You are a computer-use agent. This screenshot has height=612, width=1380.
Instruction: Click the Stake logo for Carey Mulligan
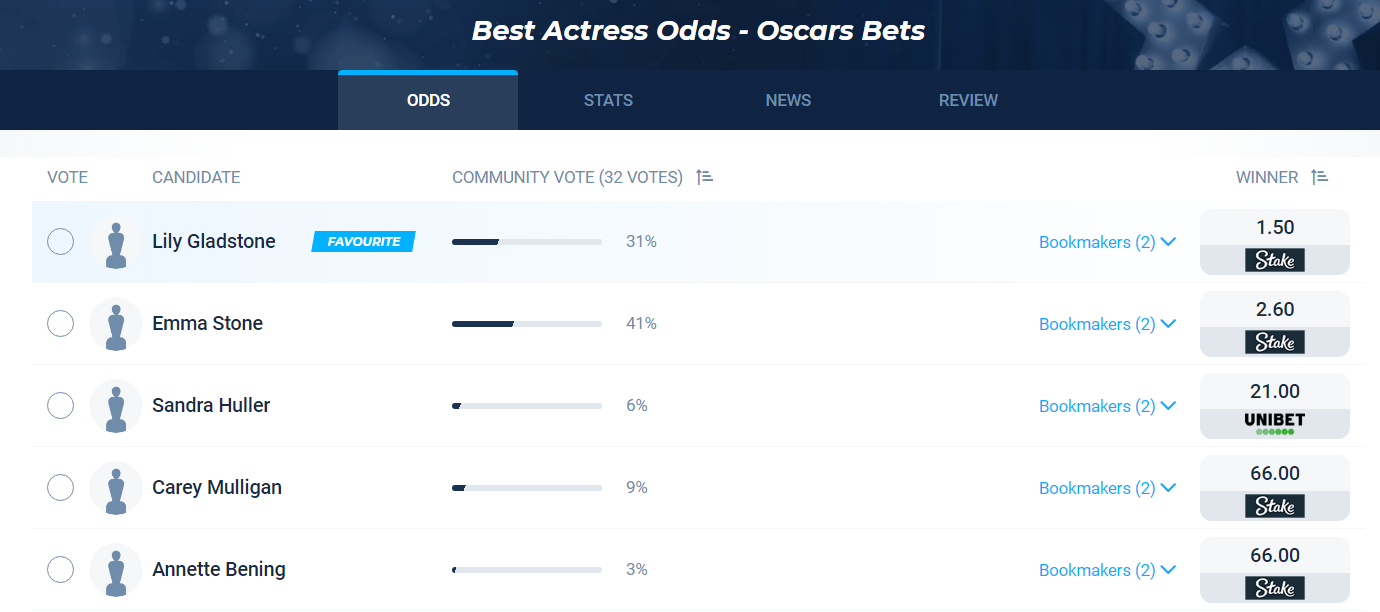point(1275,507)
